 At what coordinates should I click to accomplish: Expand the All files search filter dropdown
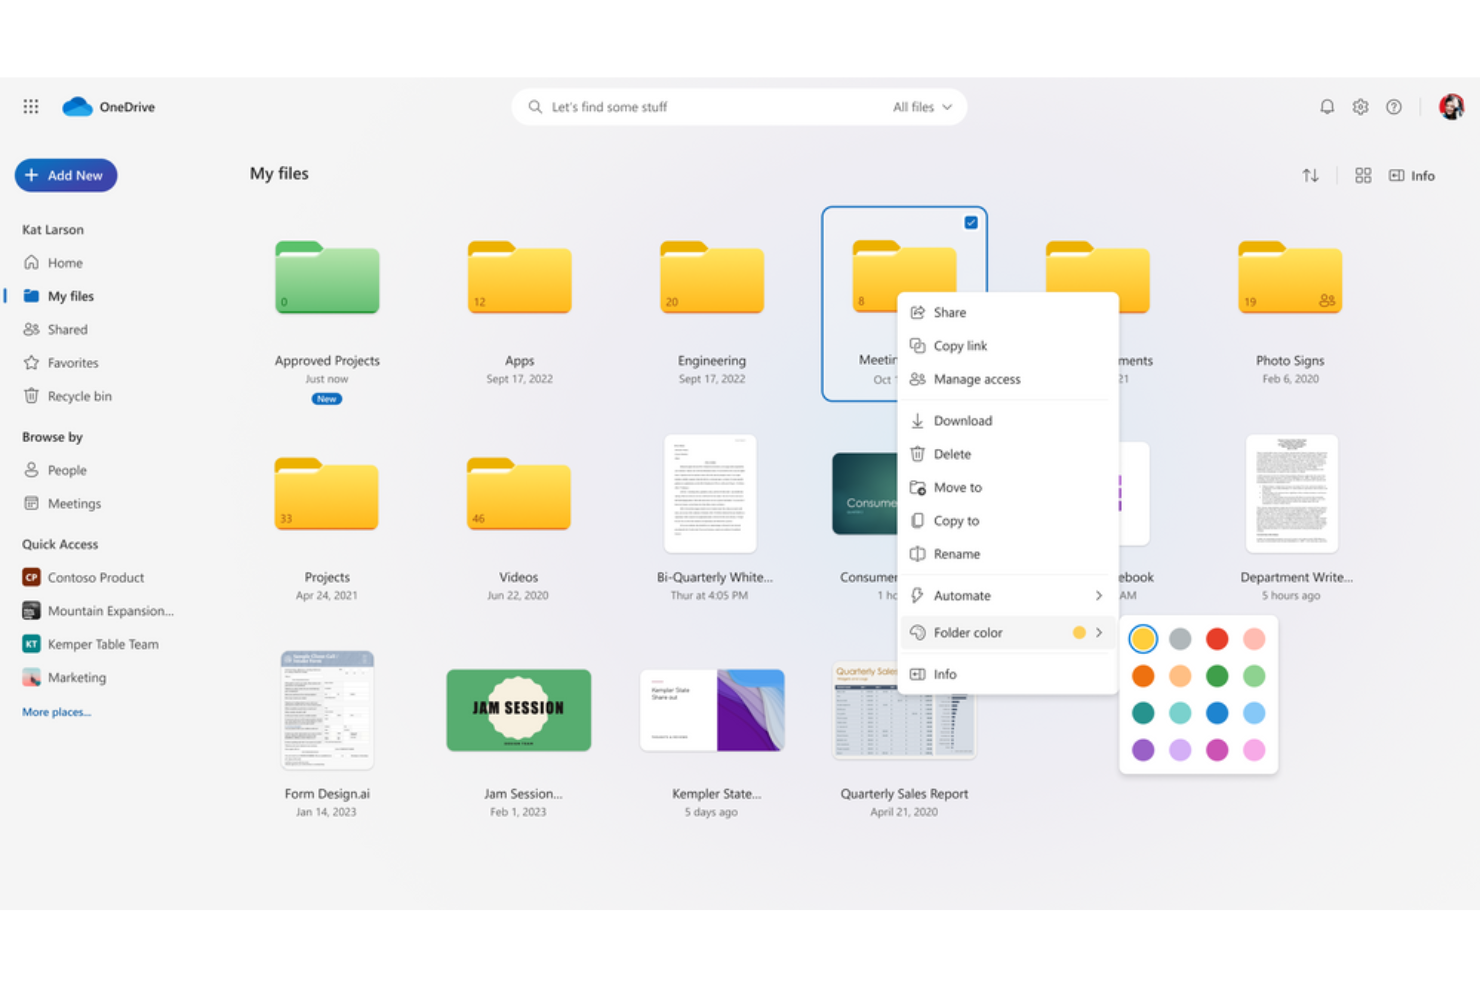(922, 107)
